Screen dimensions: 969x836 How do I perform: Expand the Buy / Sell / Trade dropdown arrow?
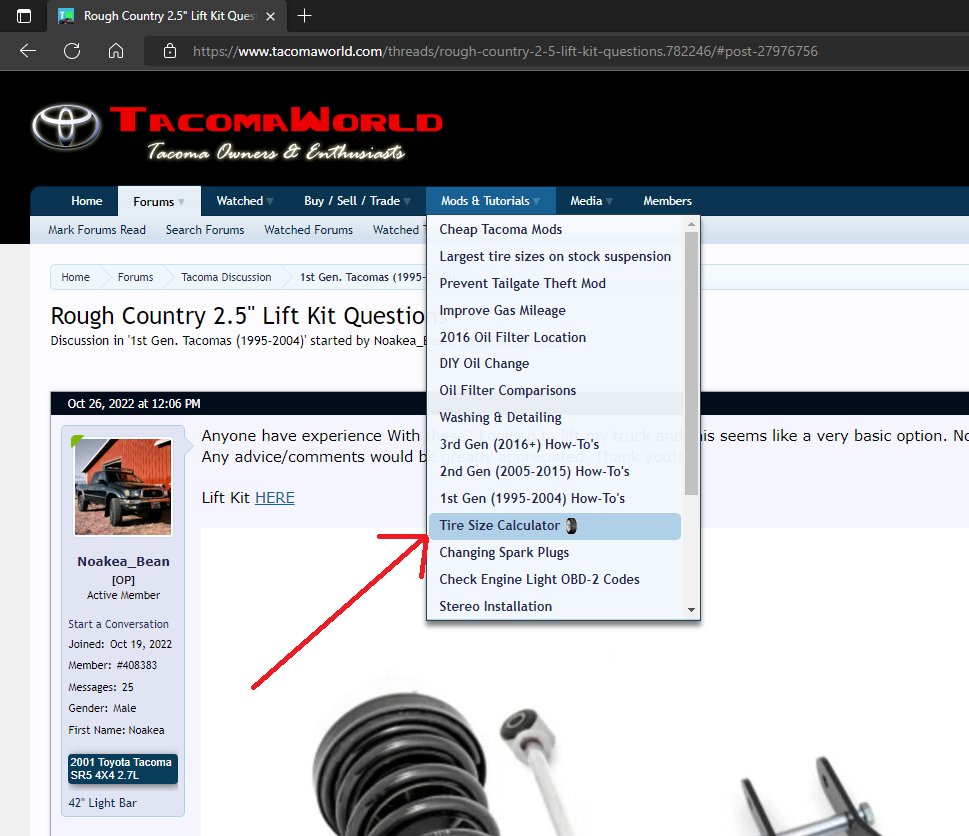[407, 201]
